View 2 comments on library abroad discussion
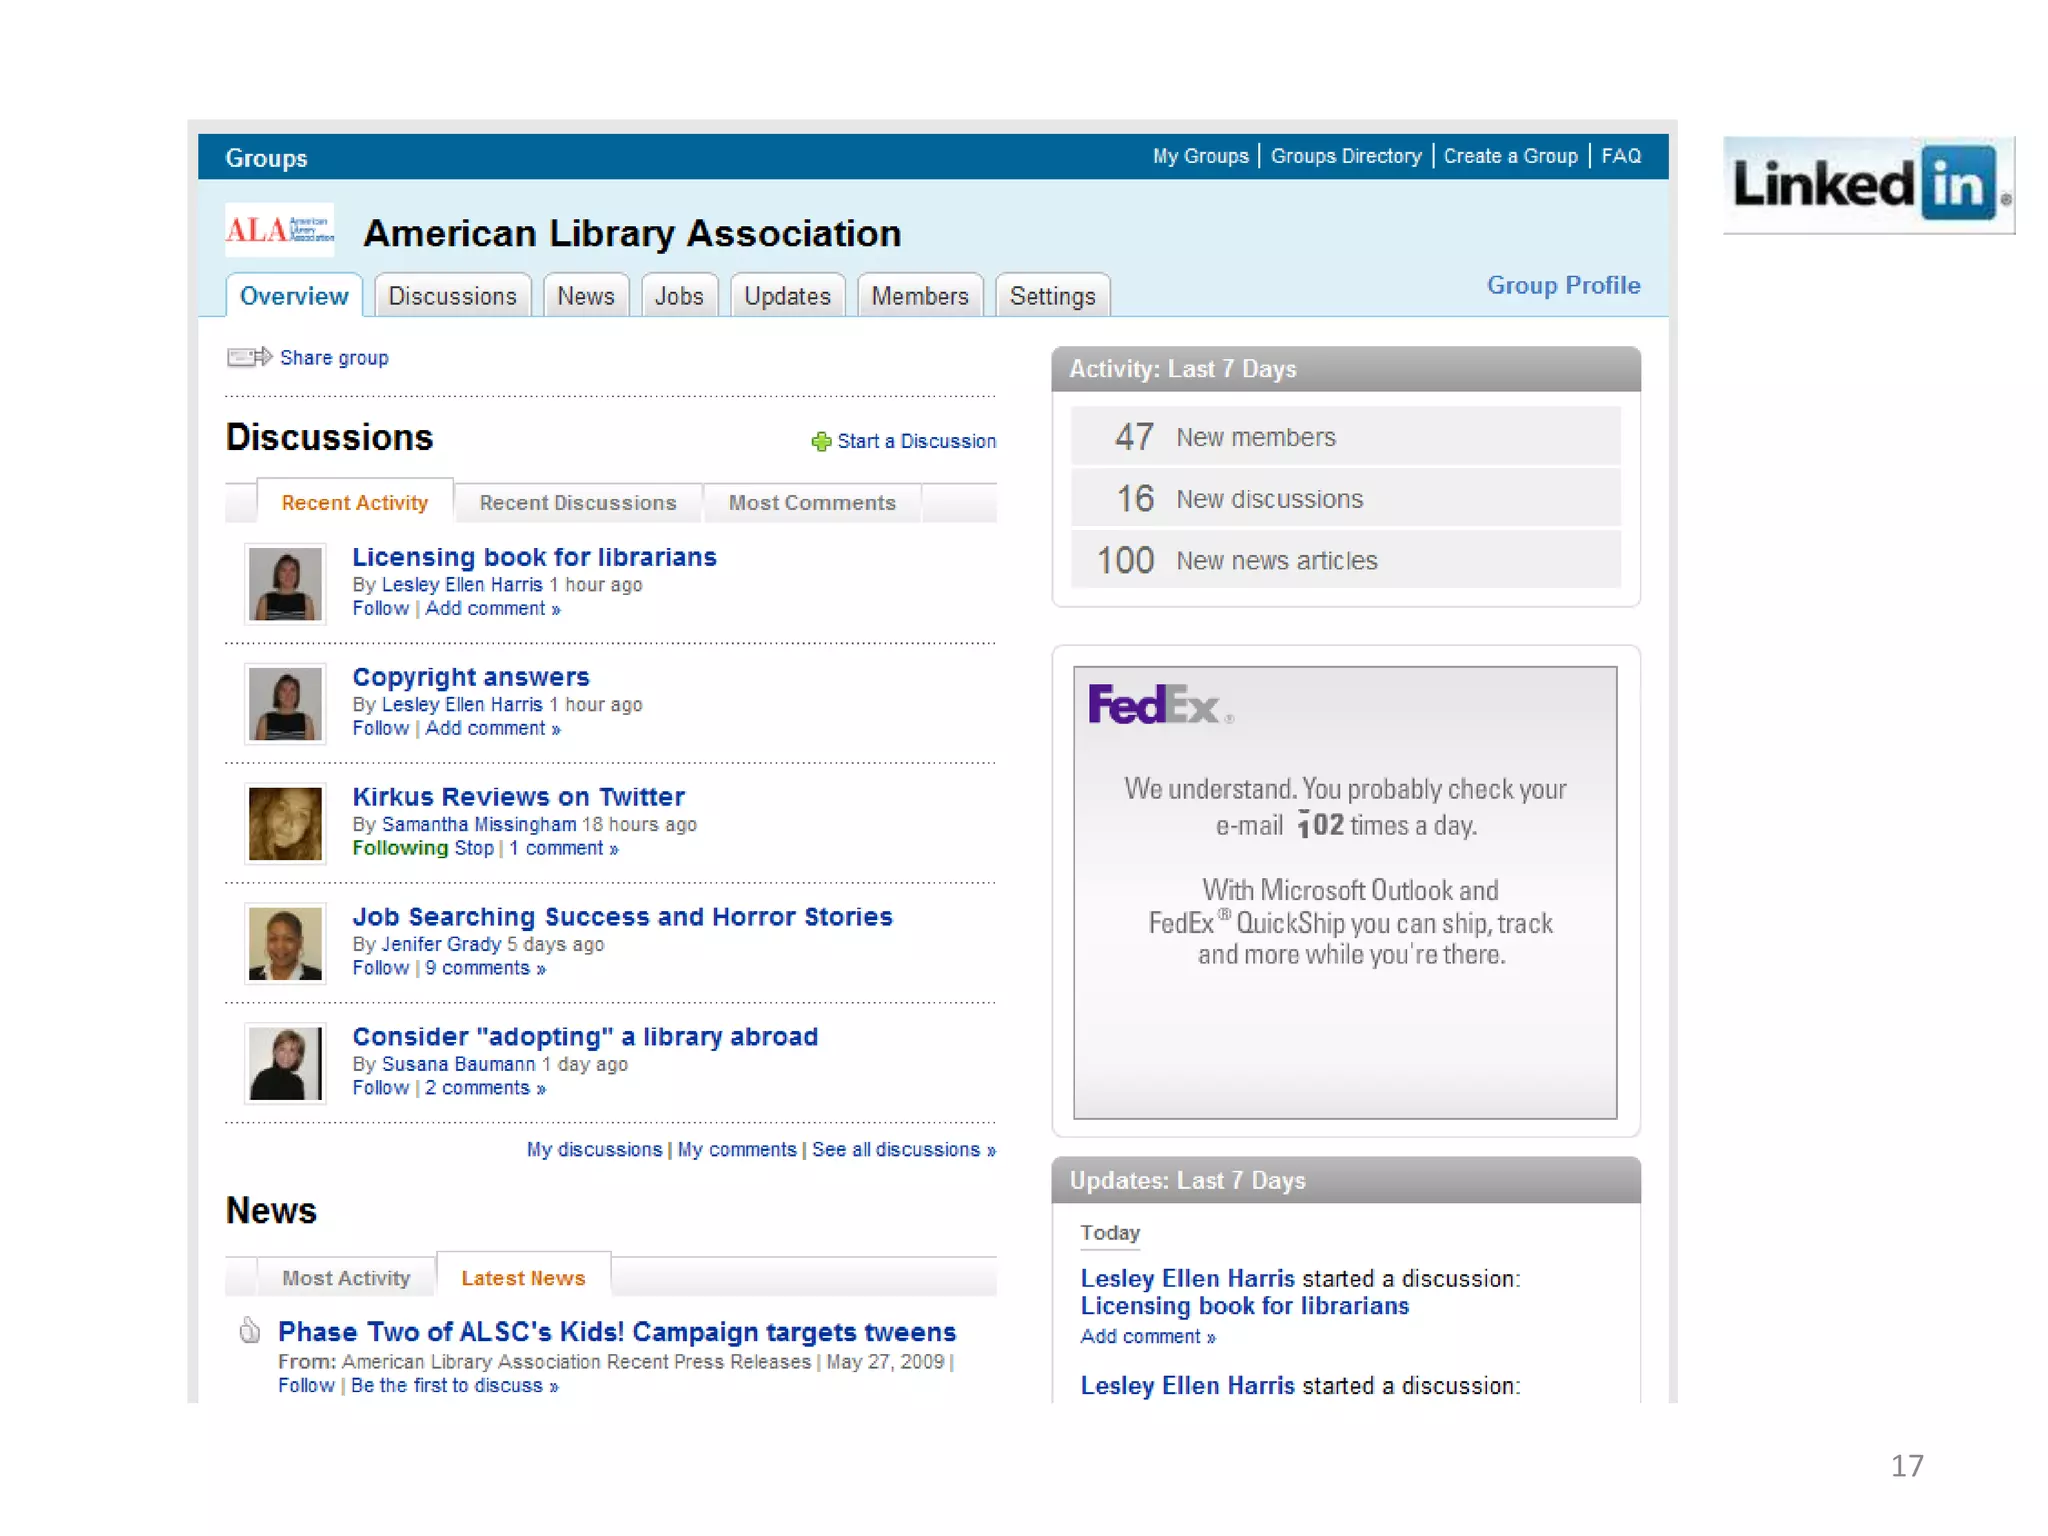The image size is (2048, 1536). (x=485, y=1088)
